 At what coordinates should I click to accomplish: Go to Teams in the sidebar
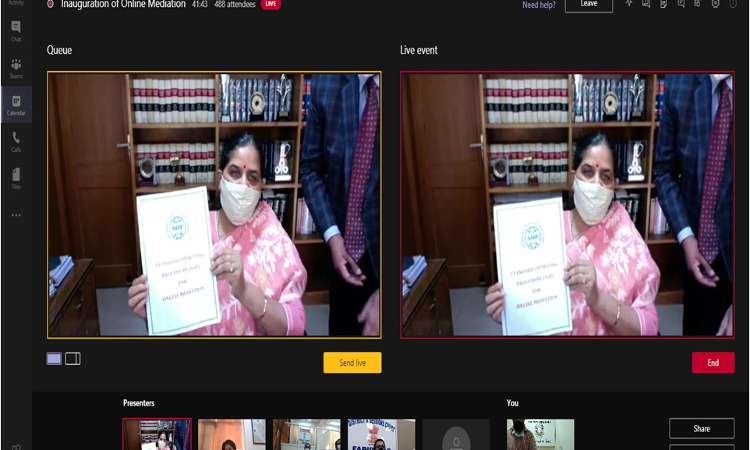15,66
